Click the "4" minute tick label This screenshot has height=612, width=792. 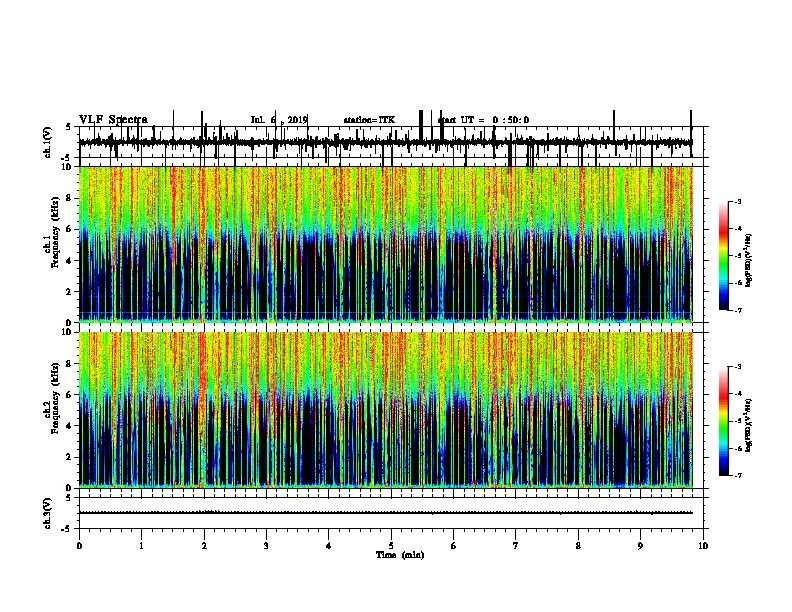click(329, 546)
